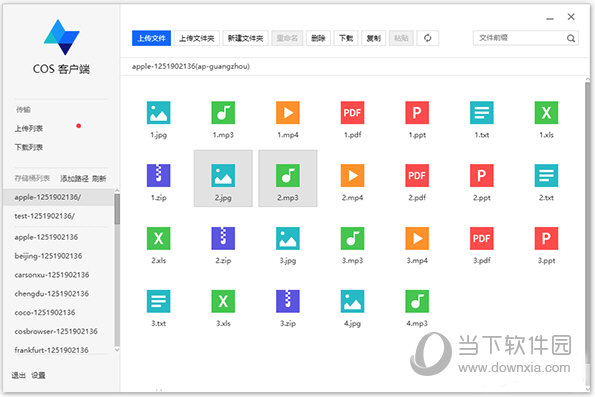
Task: Select the 1.pdf file icon
Action: pyautogui.click(x=352, y=113)
